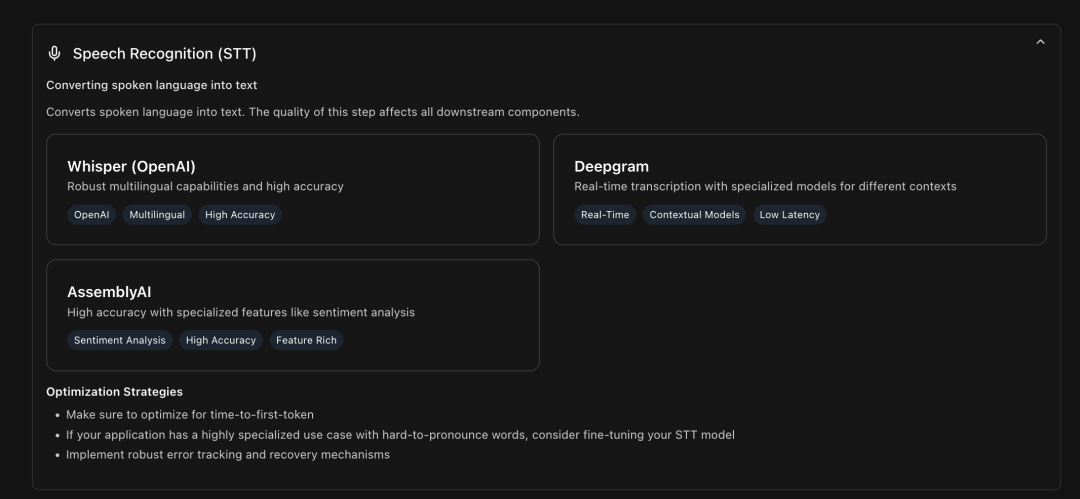Viewport: 1080px width, 499px height.
Task: Collapse the Speech Recognition section chevron
Action: 1040,42
